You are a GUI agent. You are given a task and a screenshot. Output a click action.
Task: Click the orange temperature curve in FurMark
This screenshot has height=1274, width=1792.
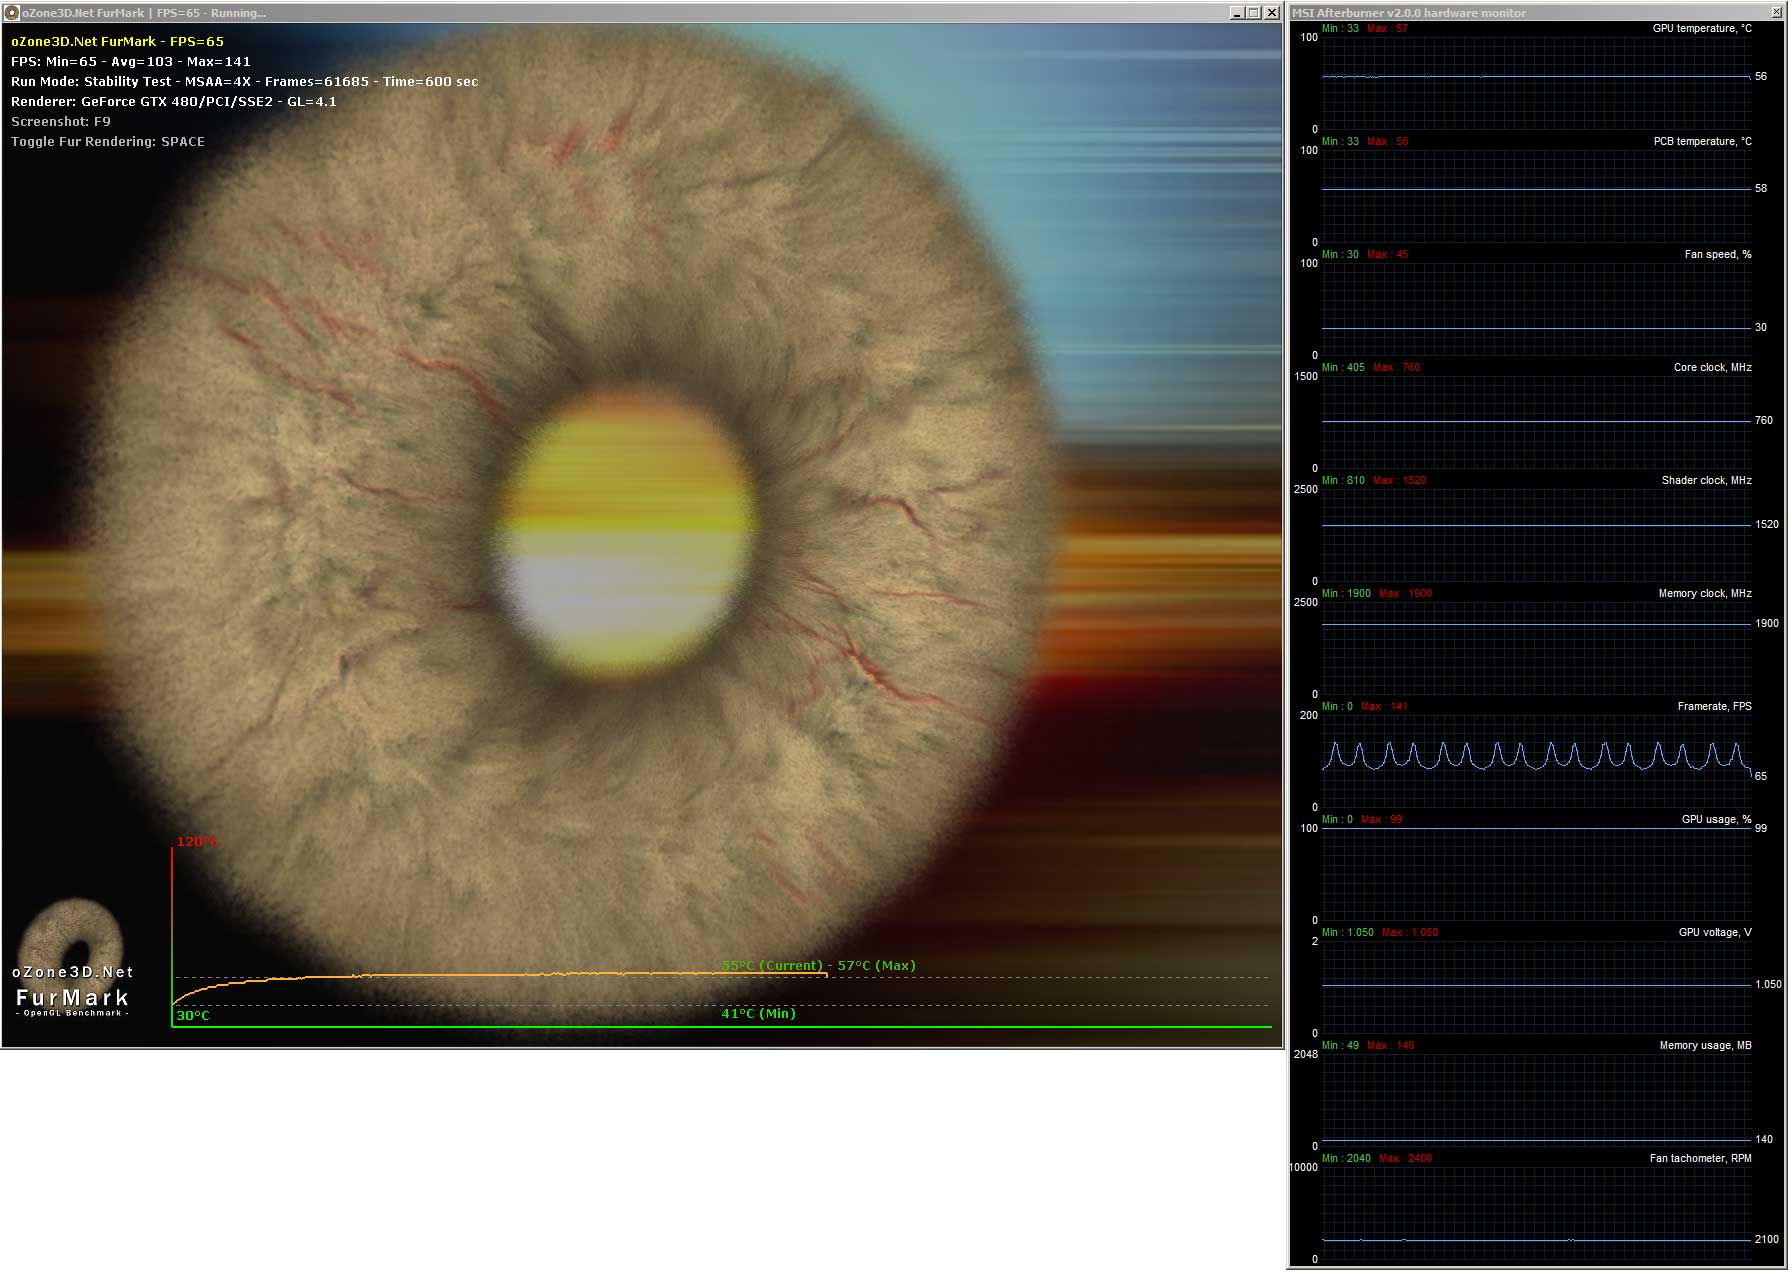(x=500, y=974)
